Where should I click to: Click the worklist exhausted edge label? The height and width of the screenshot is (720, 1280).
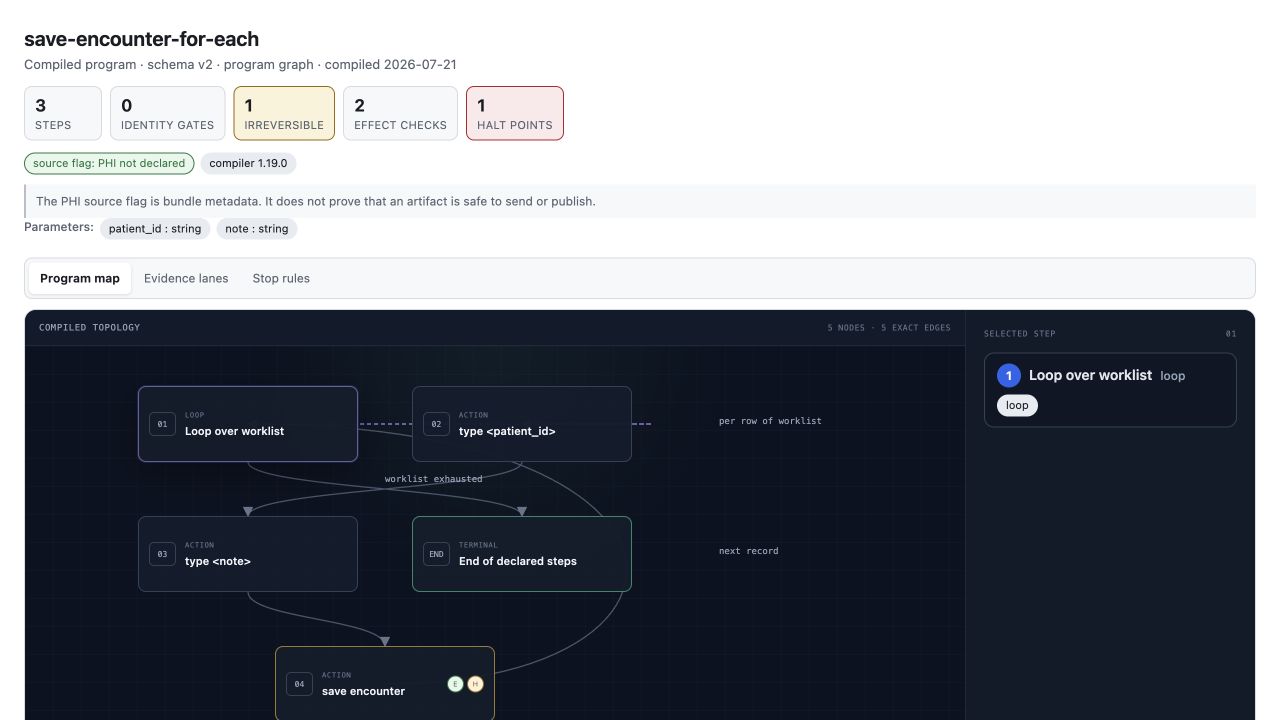(x=434, y=479)
